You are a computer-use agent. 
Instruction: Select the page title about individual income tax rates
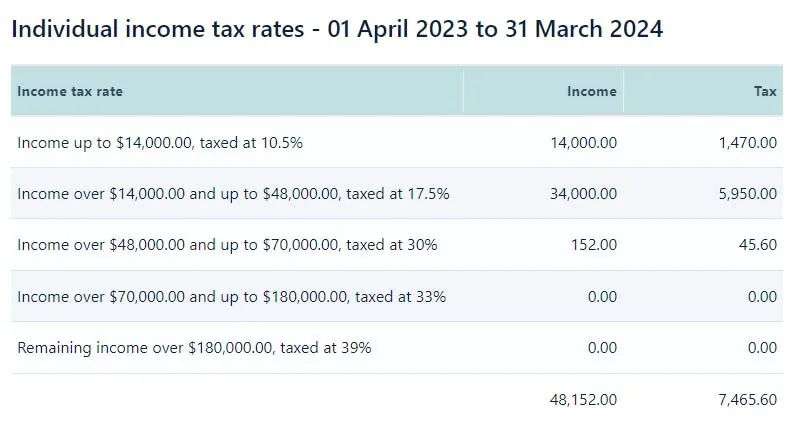tap(337, 29)
